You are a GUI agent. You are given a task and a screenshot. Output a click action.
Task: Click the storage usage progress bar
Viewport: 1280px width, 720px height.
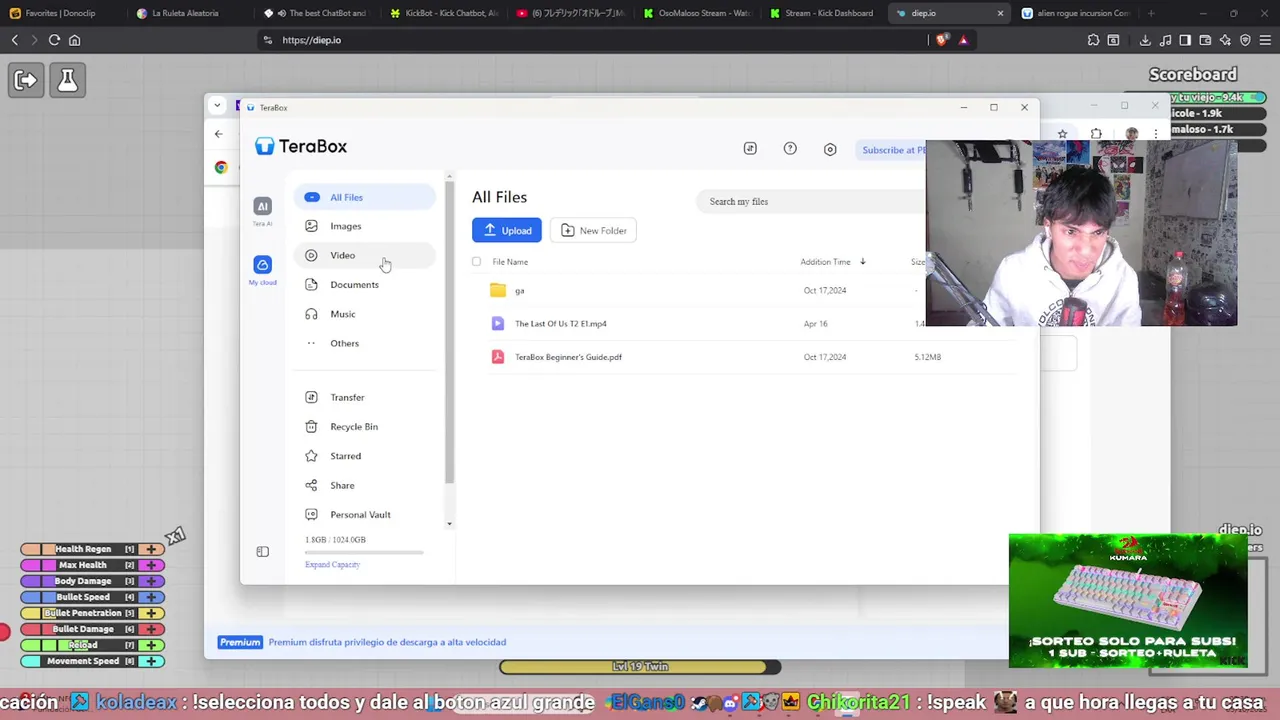point(364,552)
